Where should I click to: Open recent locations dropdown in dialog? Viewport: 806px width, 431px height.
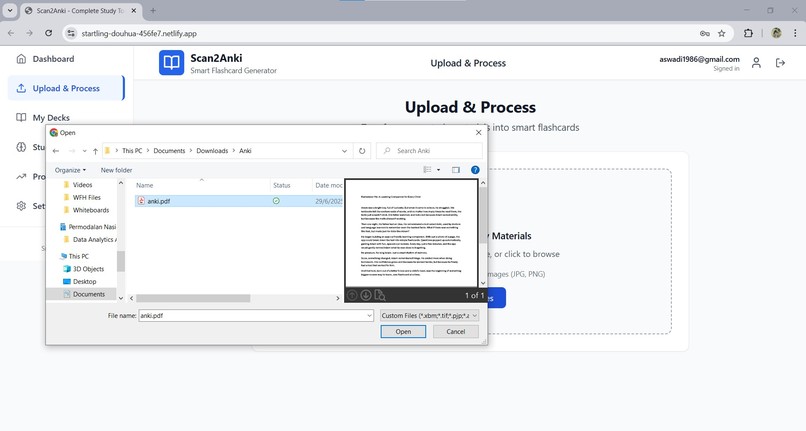[x=84, y=151]
